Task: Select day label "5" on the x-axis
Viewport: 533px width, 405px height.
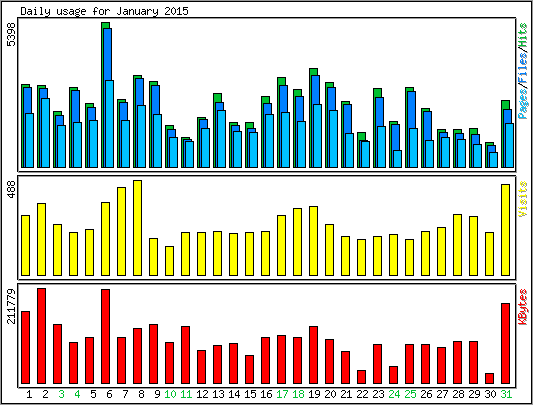Action: tap(93, 394)
